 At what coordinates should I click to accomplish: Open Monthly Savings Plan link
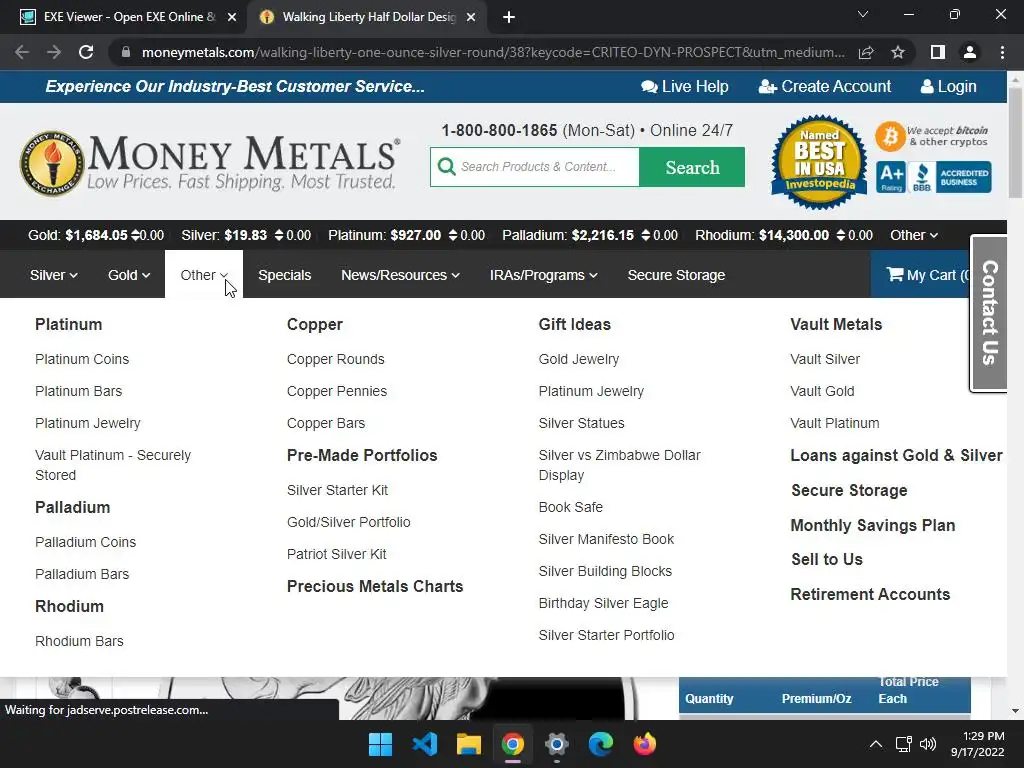tap(872, 525)
